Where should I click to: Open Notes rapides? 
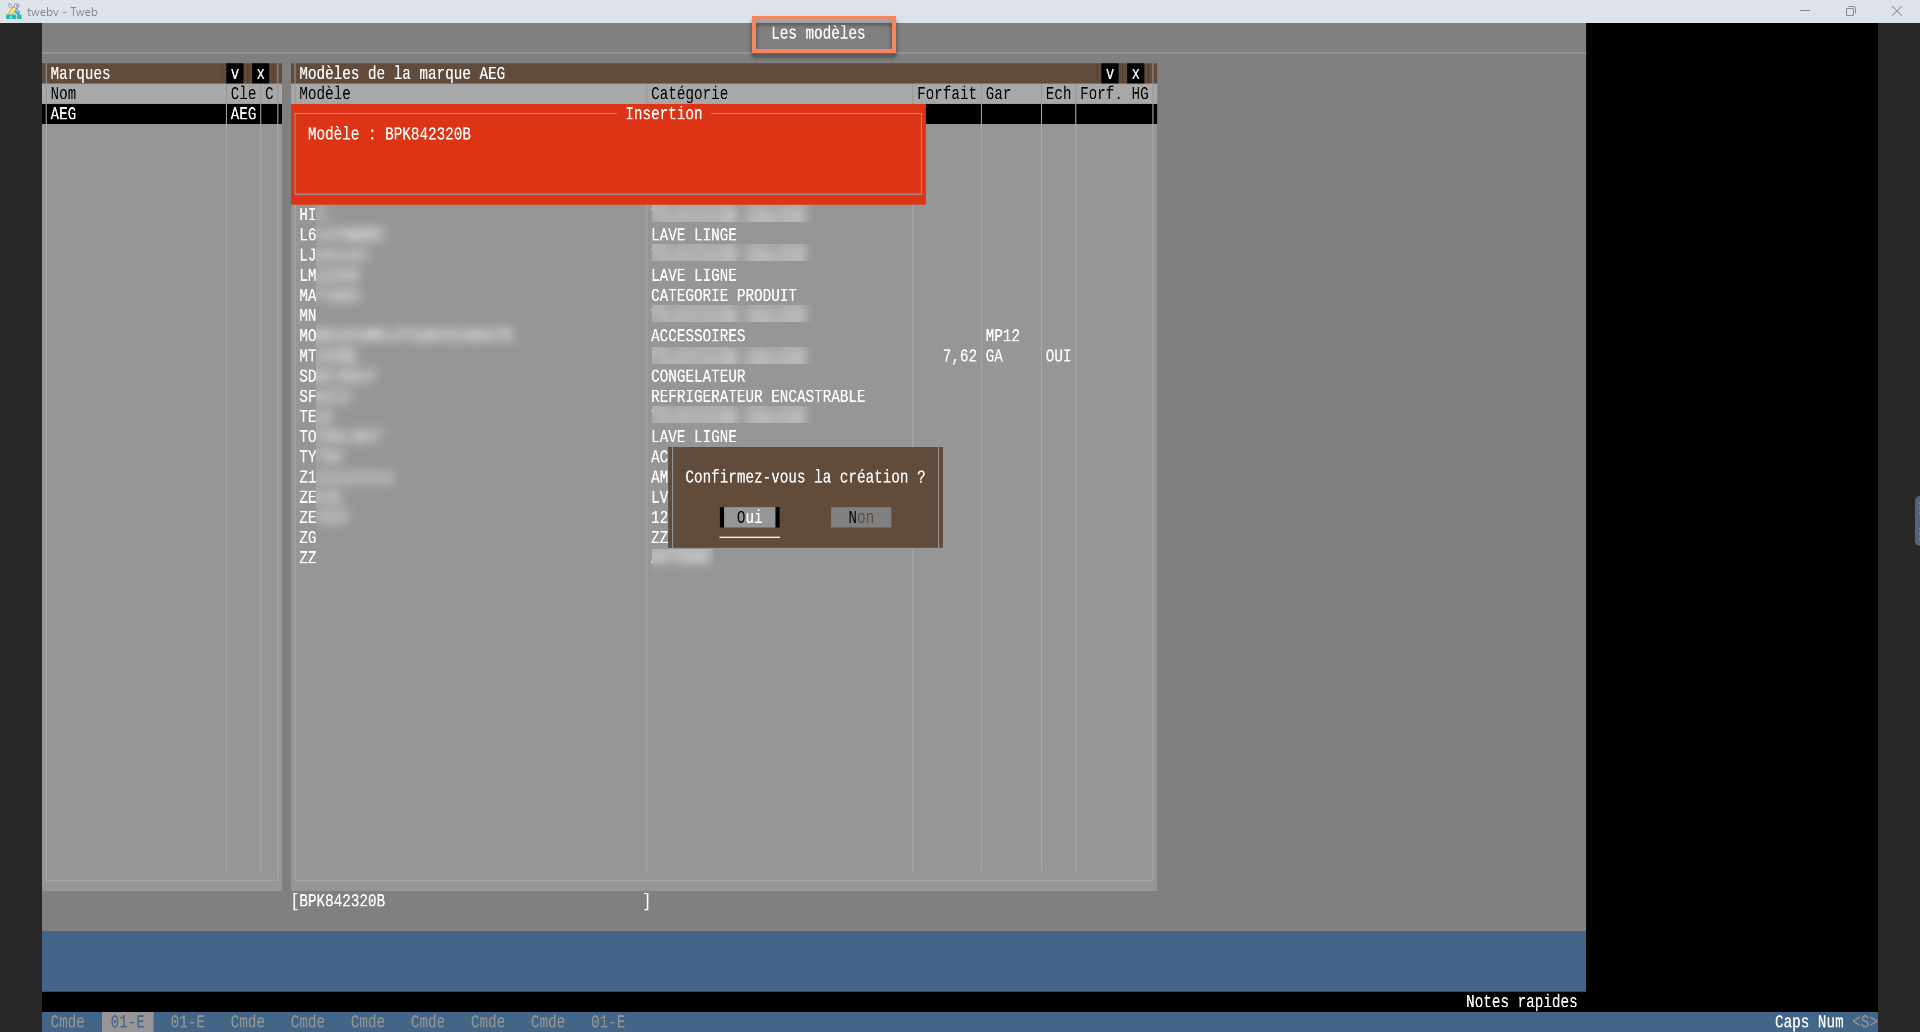tap(1520, 1002)
